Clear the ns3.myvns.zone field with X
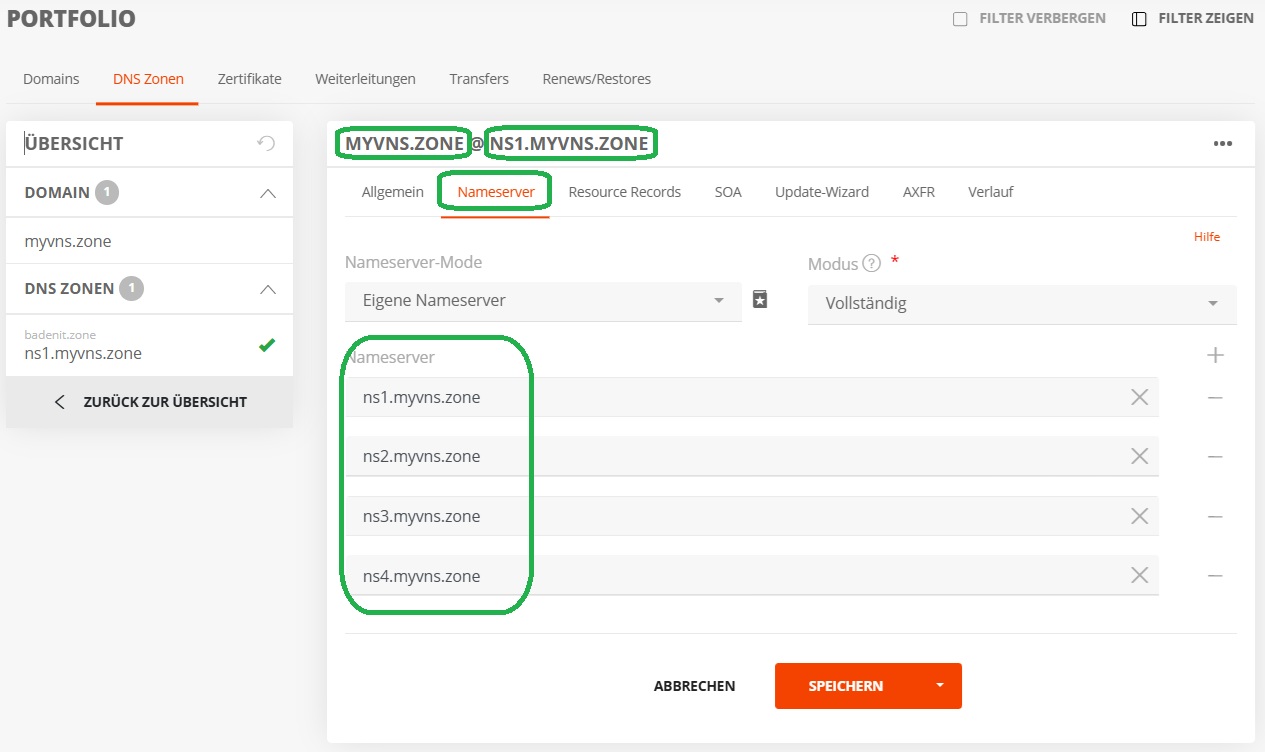 click(x=1139, y=516)
